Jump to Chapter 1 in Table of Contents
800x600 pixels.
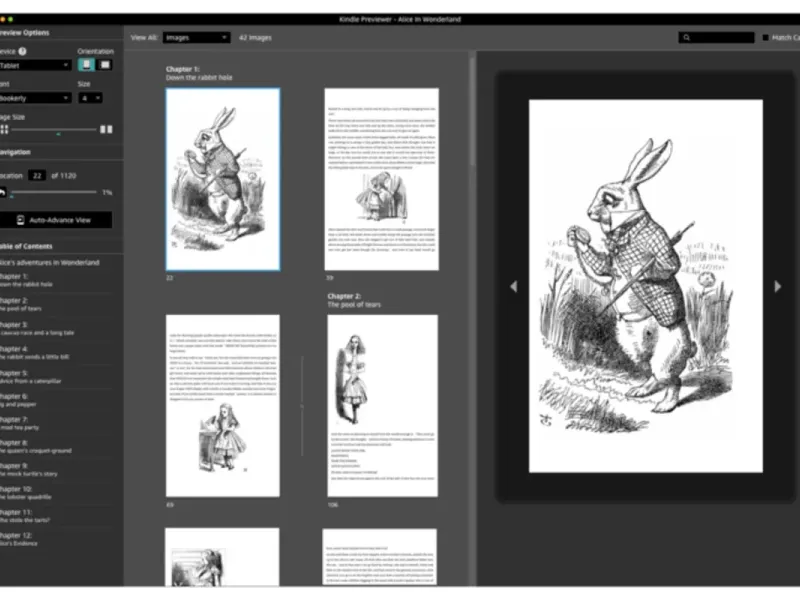coord(27,280)
